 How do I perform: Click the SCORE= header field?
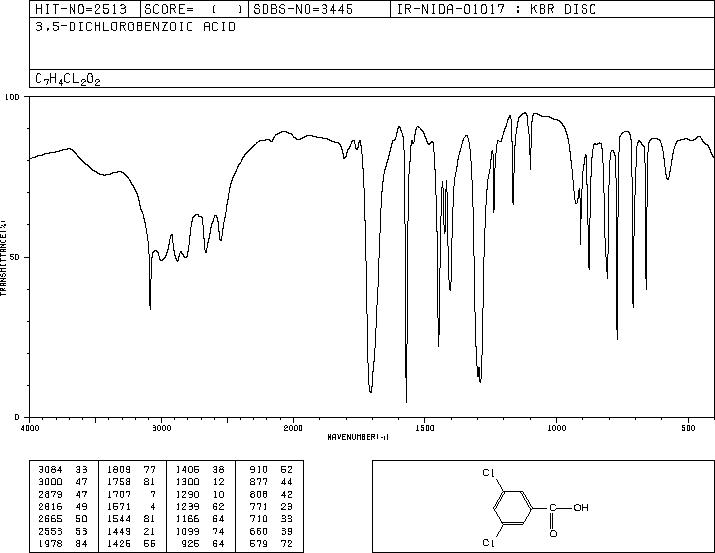tap(193, 9)
